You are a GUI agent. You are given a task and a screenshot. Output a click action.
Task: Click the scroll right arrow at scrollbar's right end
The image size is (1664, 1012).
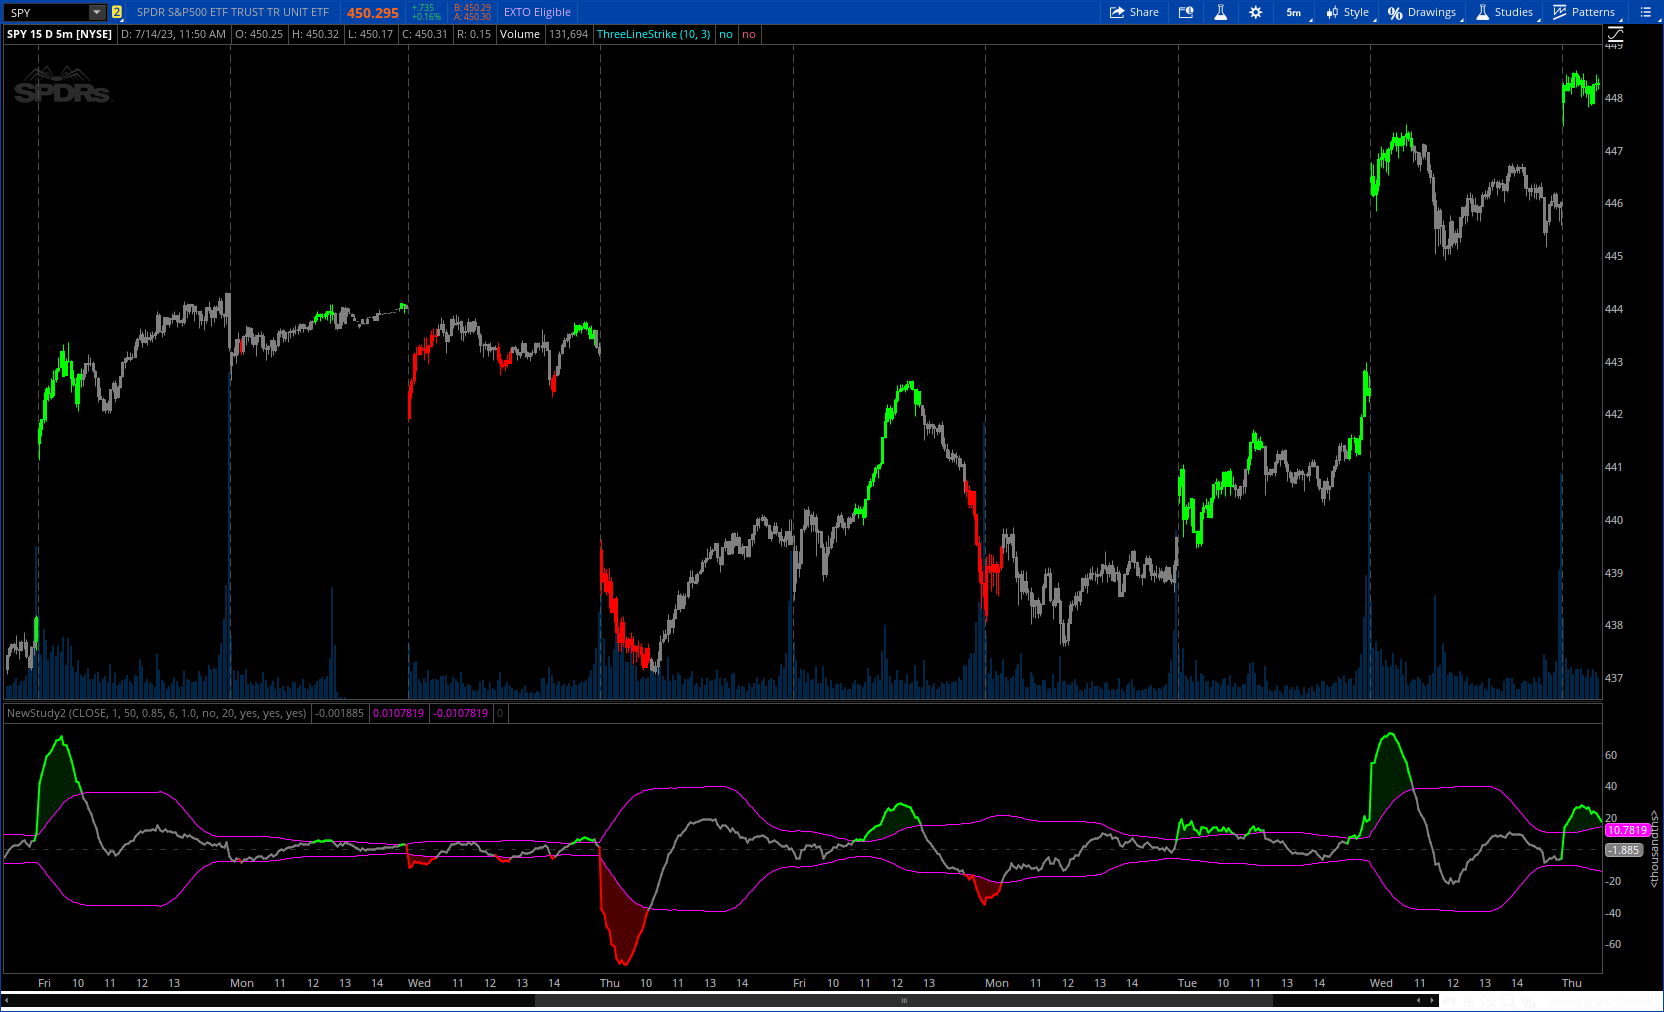pyautogui.click(x=1432, y=1000)
